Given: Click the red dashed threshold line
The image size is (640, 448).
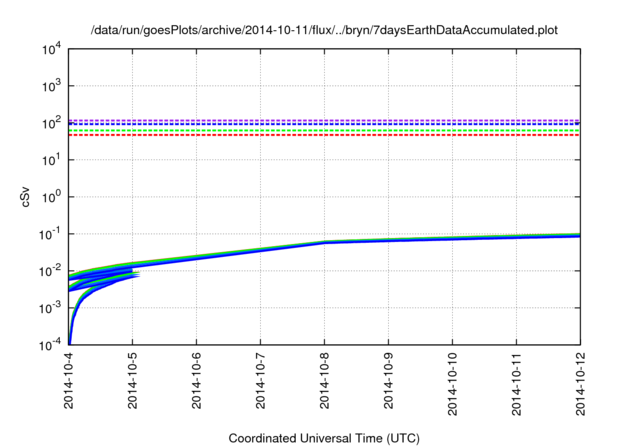Looking at the screenshot, I should click(x=324, y=135).
